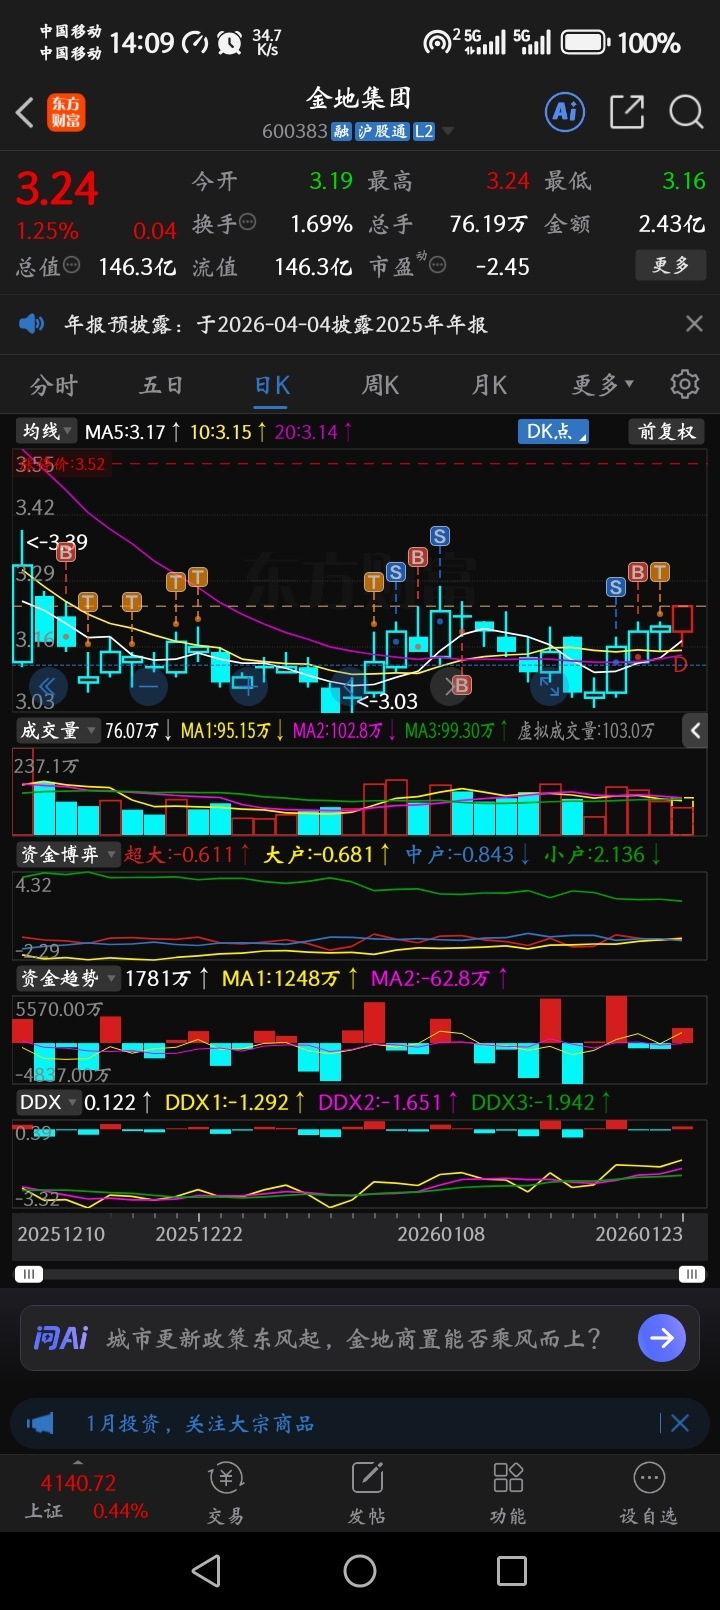Open the 资金趋势 indicator dropdown
Viewport: 720px width, 1610px height.
pyautogui.click(x=67, y=978)
